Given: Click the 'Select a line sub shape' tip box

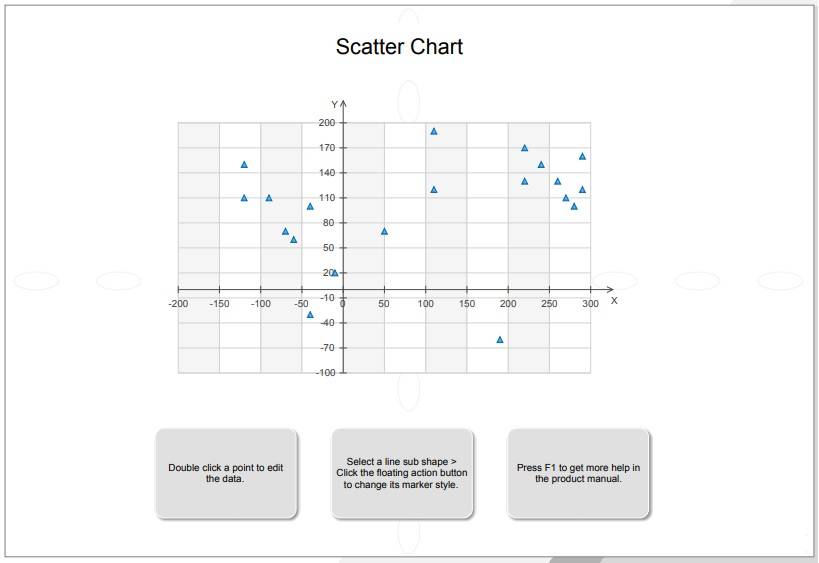Looking at the screenshot, I should 402,474.
